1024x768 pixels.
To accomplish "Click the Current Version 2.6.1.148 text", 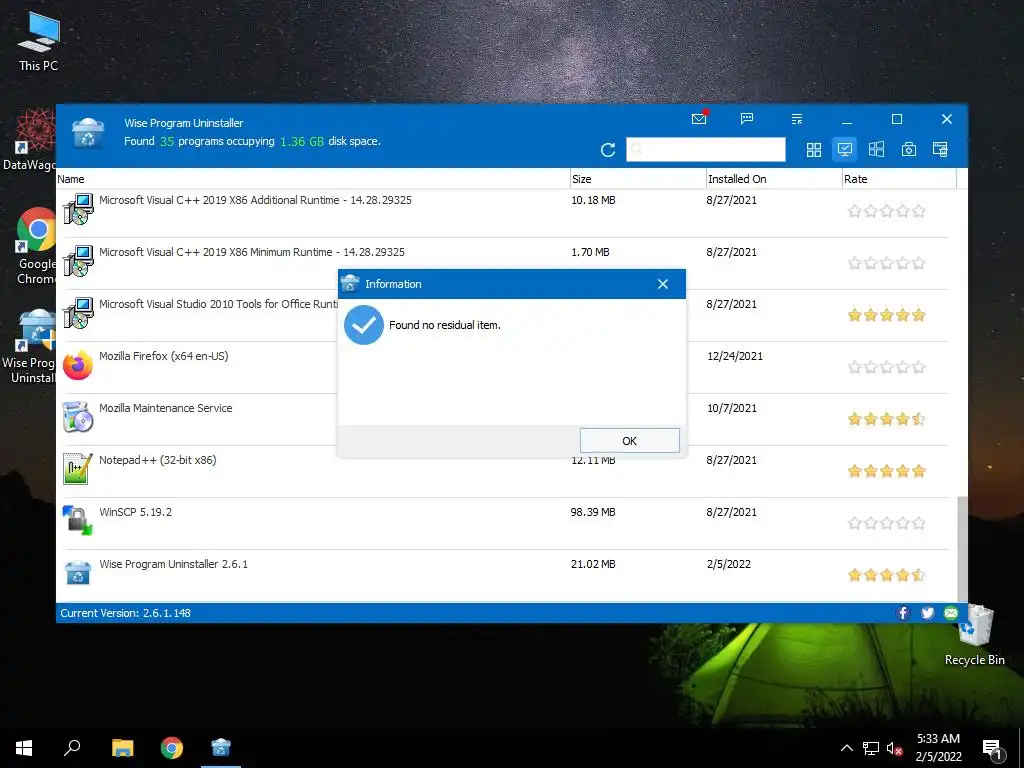I will click(x=125, y=613).
